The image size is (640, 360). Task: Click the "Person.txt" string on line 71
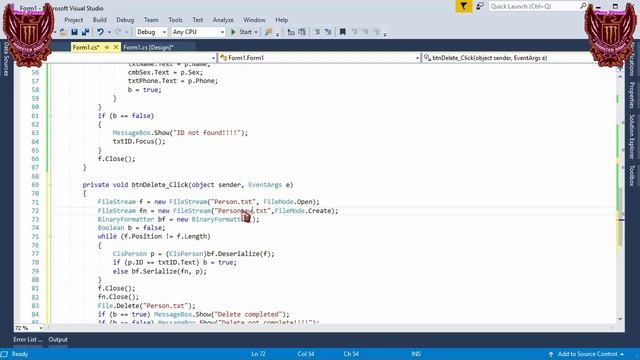234,202
